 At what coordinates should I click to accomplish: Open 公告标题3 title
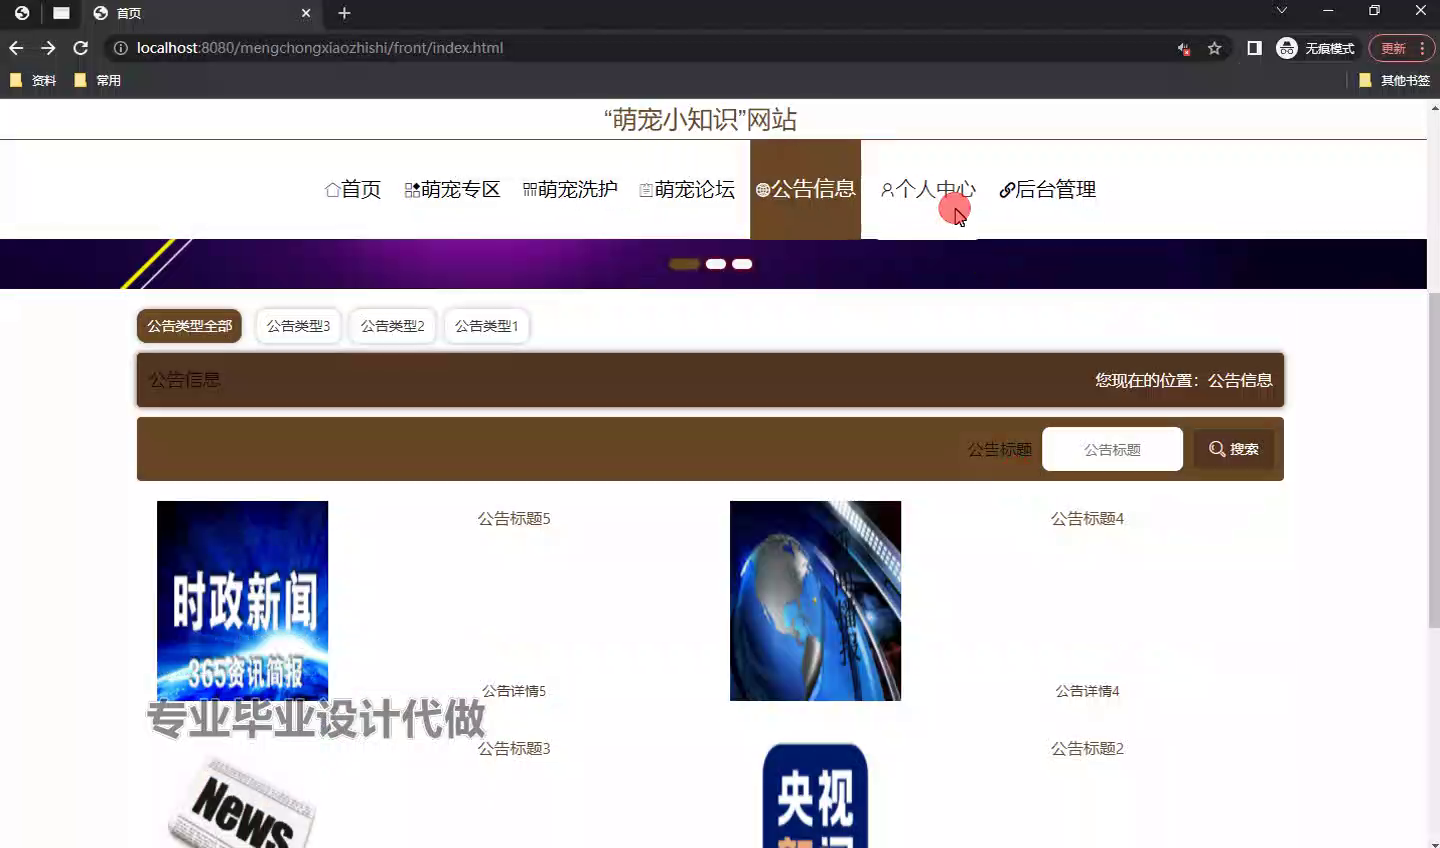pyautogui.click(x=514, y=748)
